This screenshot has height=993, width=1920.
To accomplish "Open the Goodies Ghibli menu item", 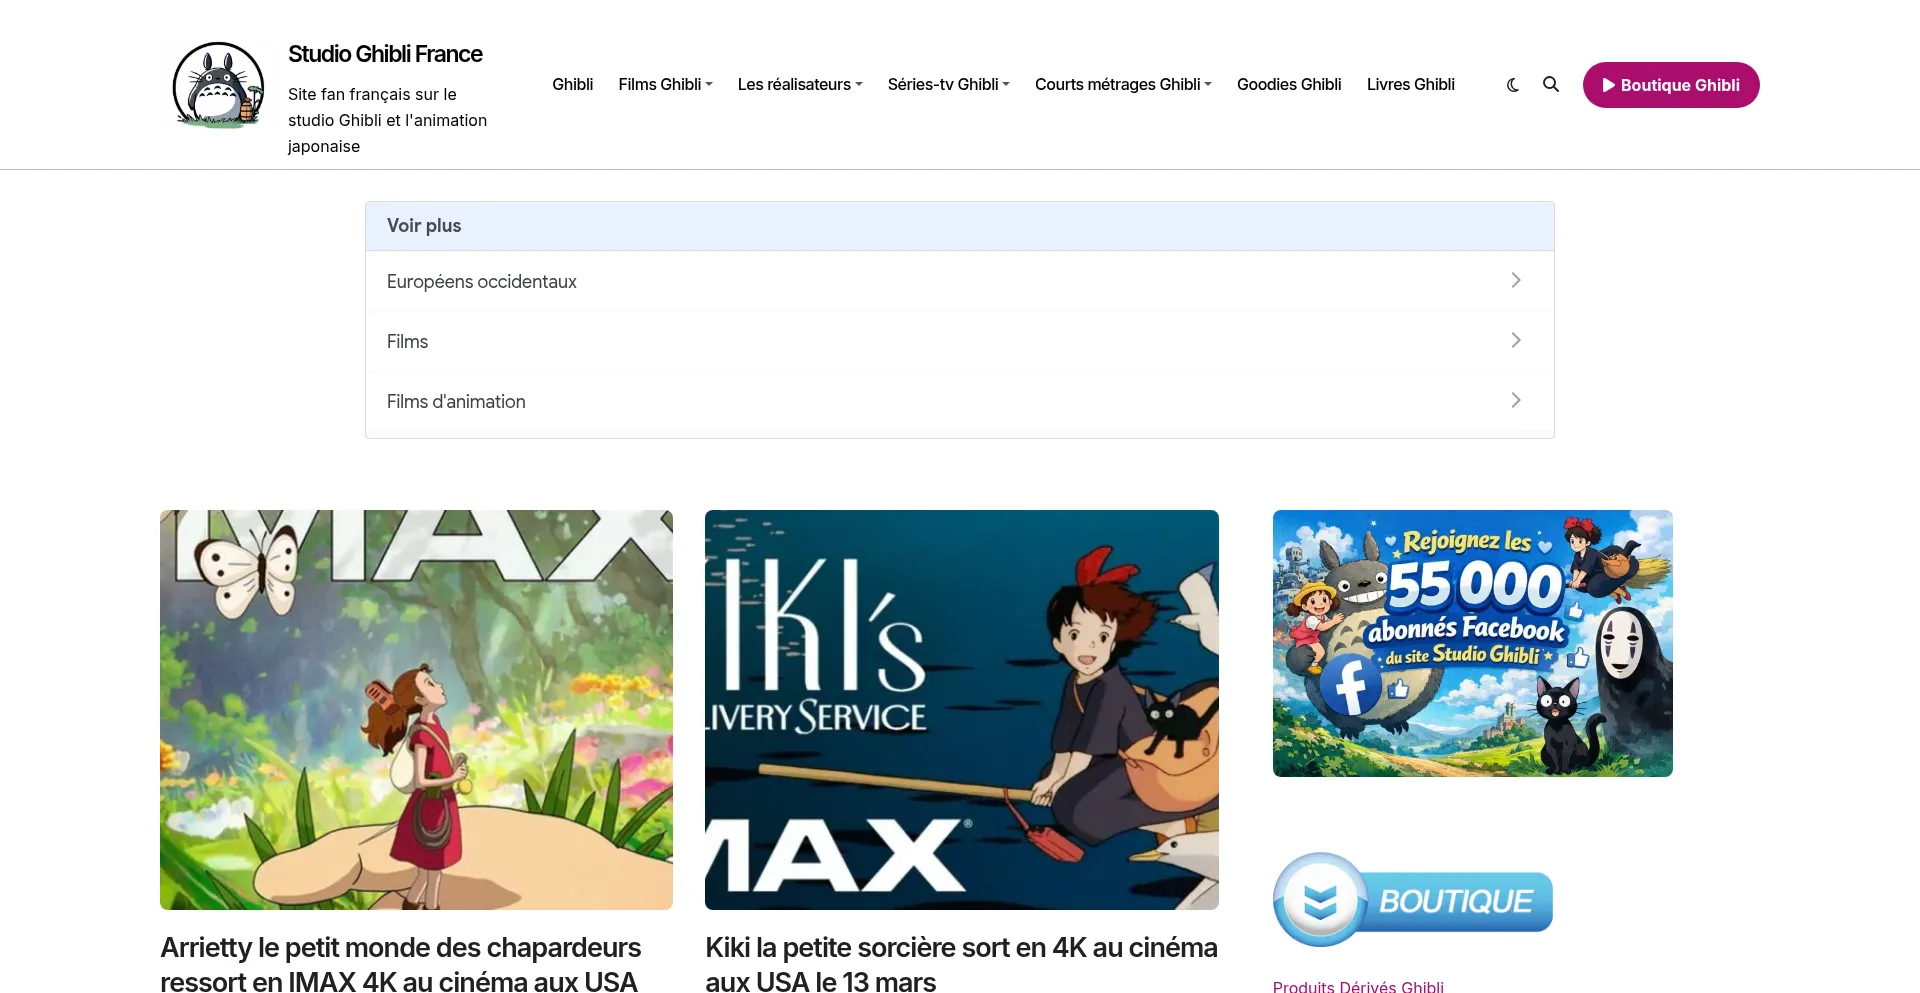I will pos(1289,84).
